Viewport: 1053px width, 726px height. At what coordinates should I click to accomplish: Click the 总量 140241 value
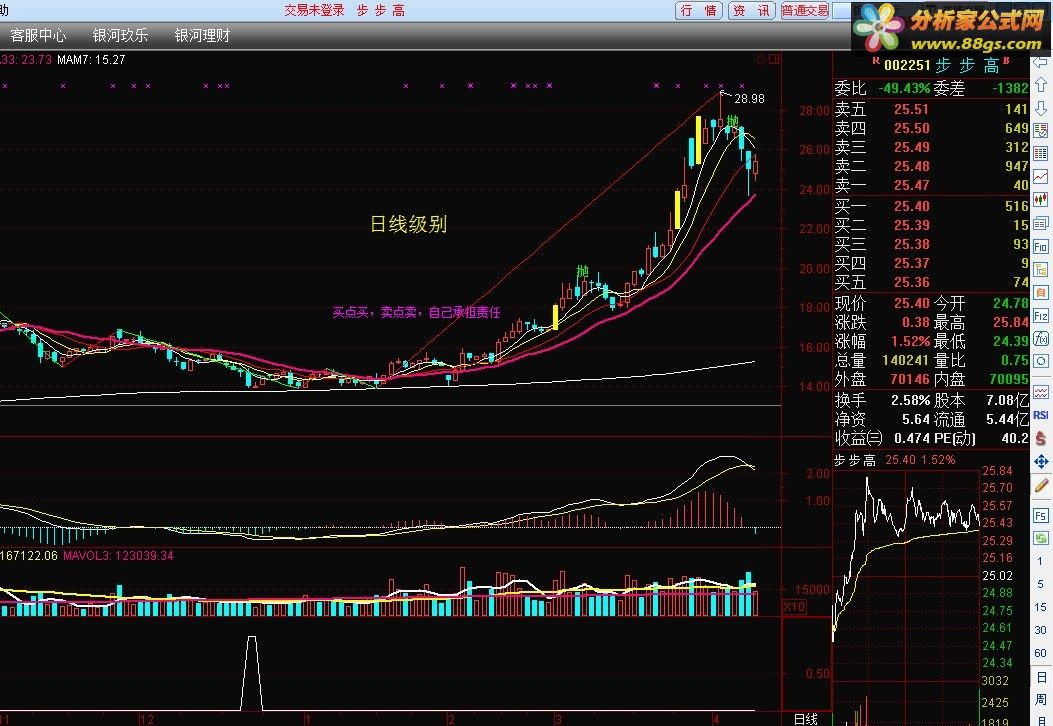click(907, 360)
